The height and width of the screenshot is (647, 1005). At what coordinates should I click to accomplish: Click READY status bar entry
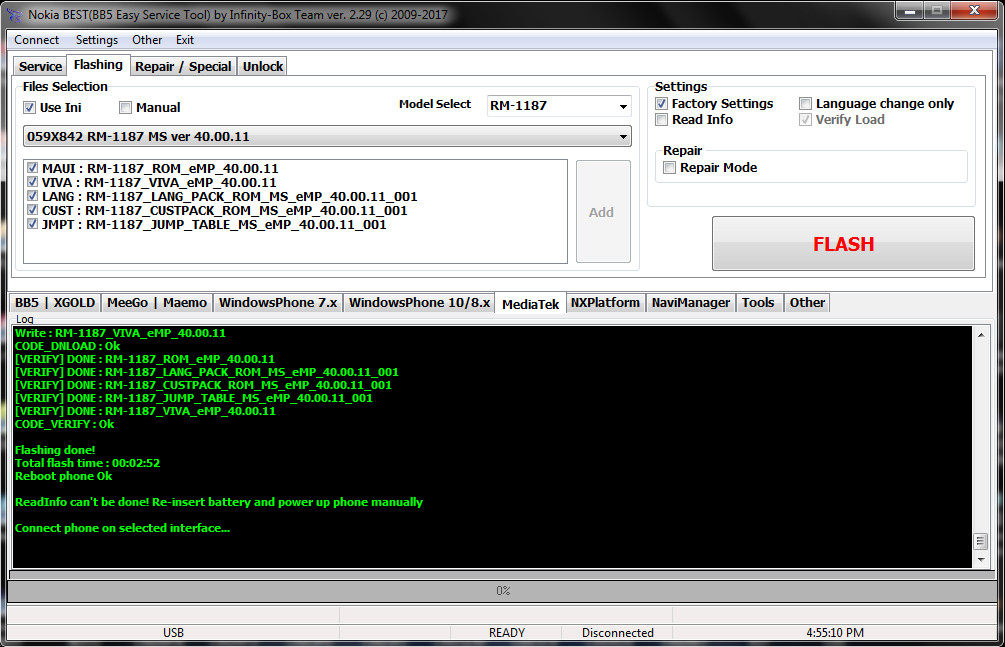pyautogui.click(x=506, y=633)
